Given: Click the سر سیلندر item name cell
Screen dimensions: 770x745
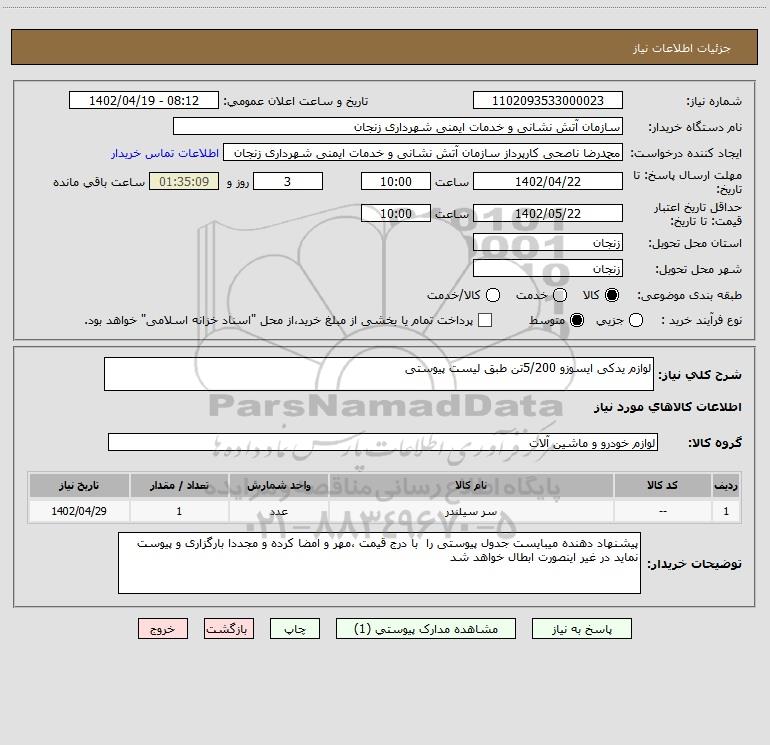Looking at the screenshot, I should click(471, 511).
